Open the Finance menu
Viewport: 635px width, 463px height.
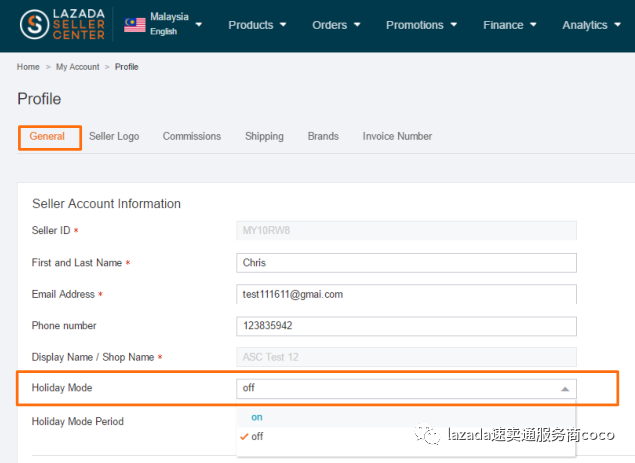(509, 25)
